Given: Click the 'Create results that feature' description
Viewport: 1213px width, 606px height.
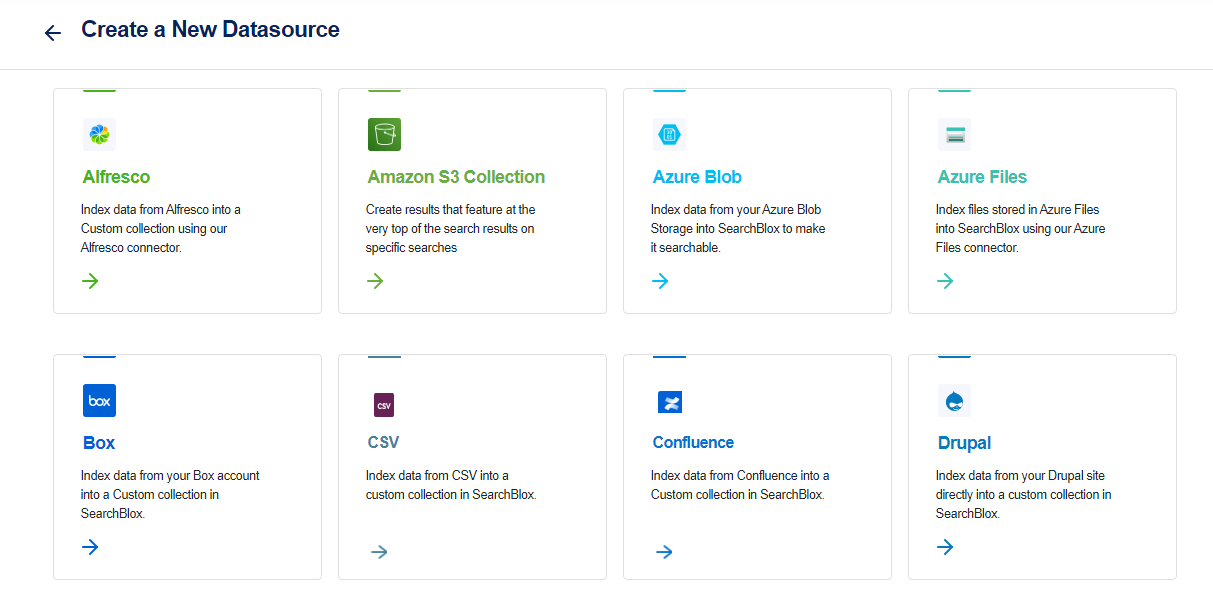Looking at the screenshot, I should click(451, 229).
